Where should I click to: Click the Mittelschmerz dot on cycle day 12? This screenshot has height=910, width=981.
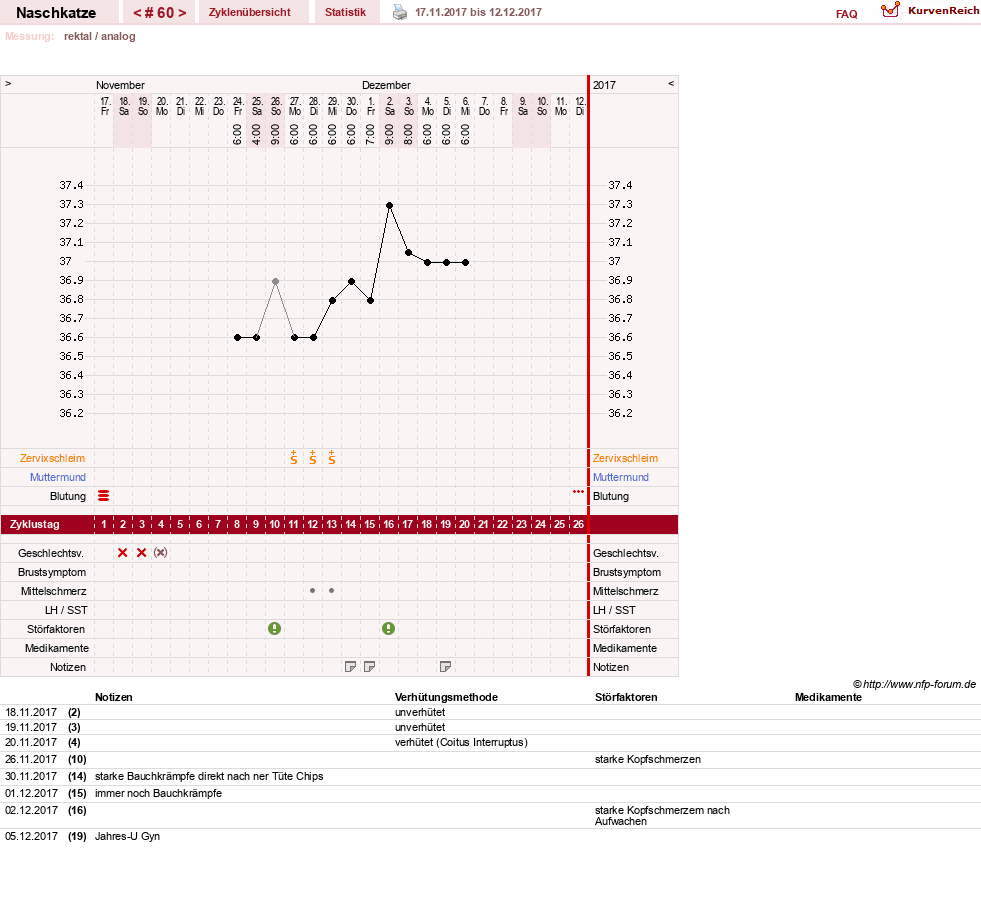312,590
